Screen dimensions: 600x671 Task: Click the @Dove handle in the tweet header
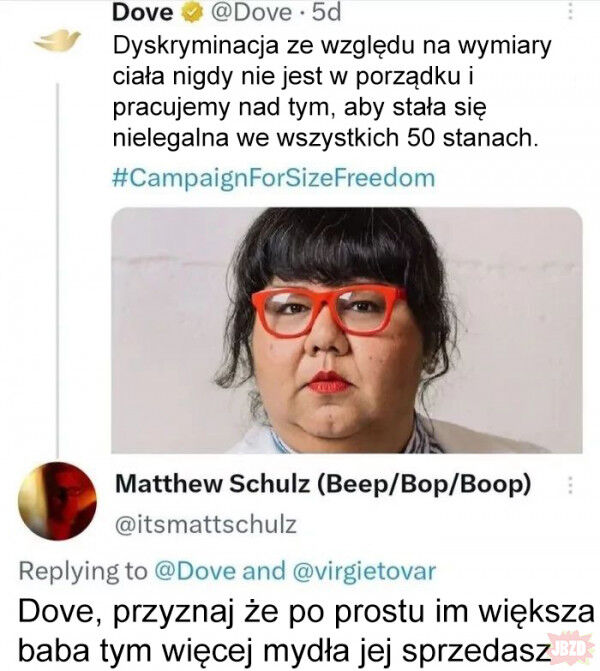coord(251,12)
